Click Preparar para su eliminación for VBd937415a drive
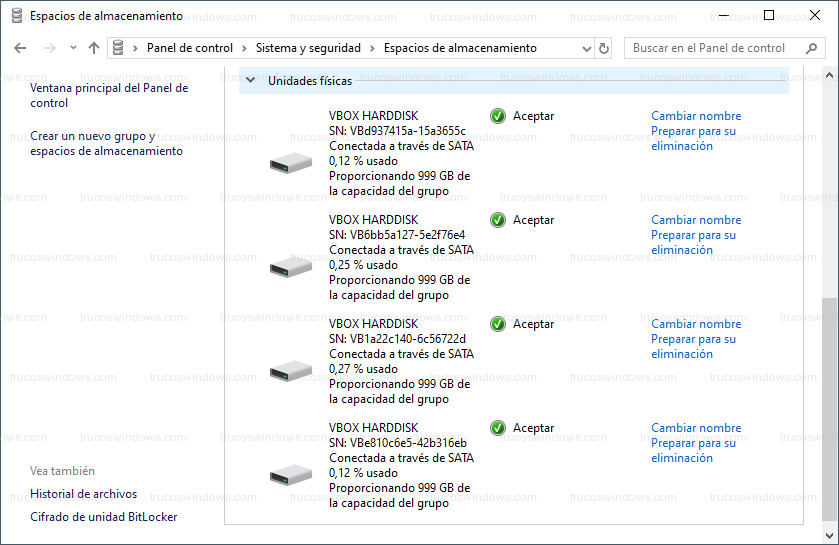Viewport: 839px width, 545px height. pyautogui.click(x=693, y=139)
